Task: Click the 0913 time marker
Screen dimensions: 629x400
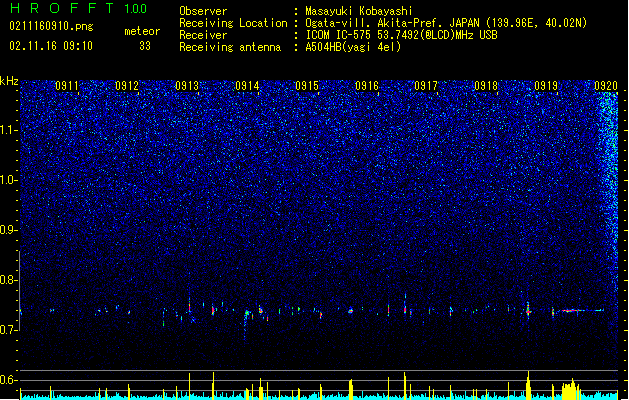Action: (x=187, y=86)
